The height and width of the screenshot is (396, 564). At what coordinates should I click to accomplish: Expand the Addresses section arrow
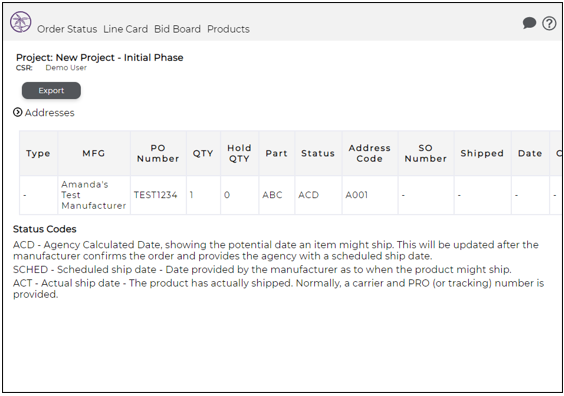17,112
